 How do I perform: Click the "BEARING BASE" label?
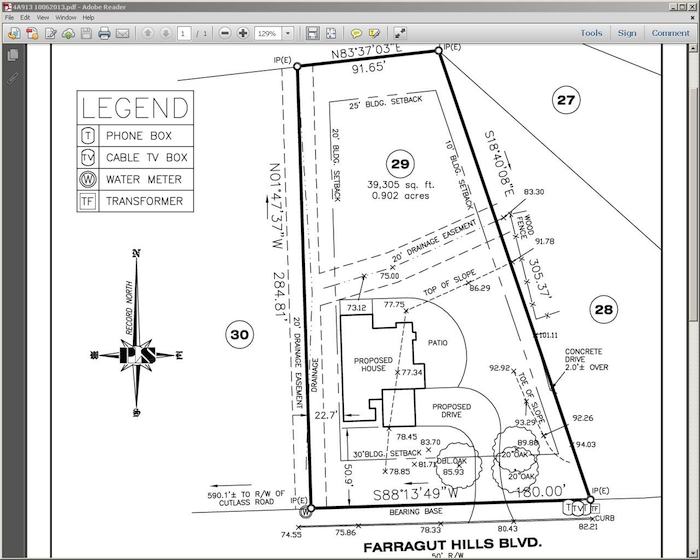coord(416,511)
